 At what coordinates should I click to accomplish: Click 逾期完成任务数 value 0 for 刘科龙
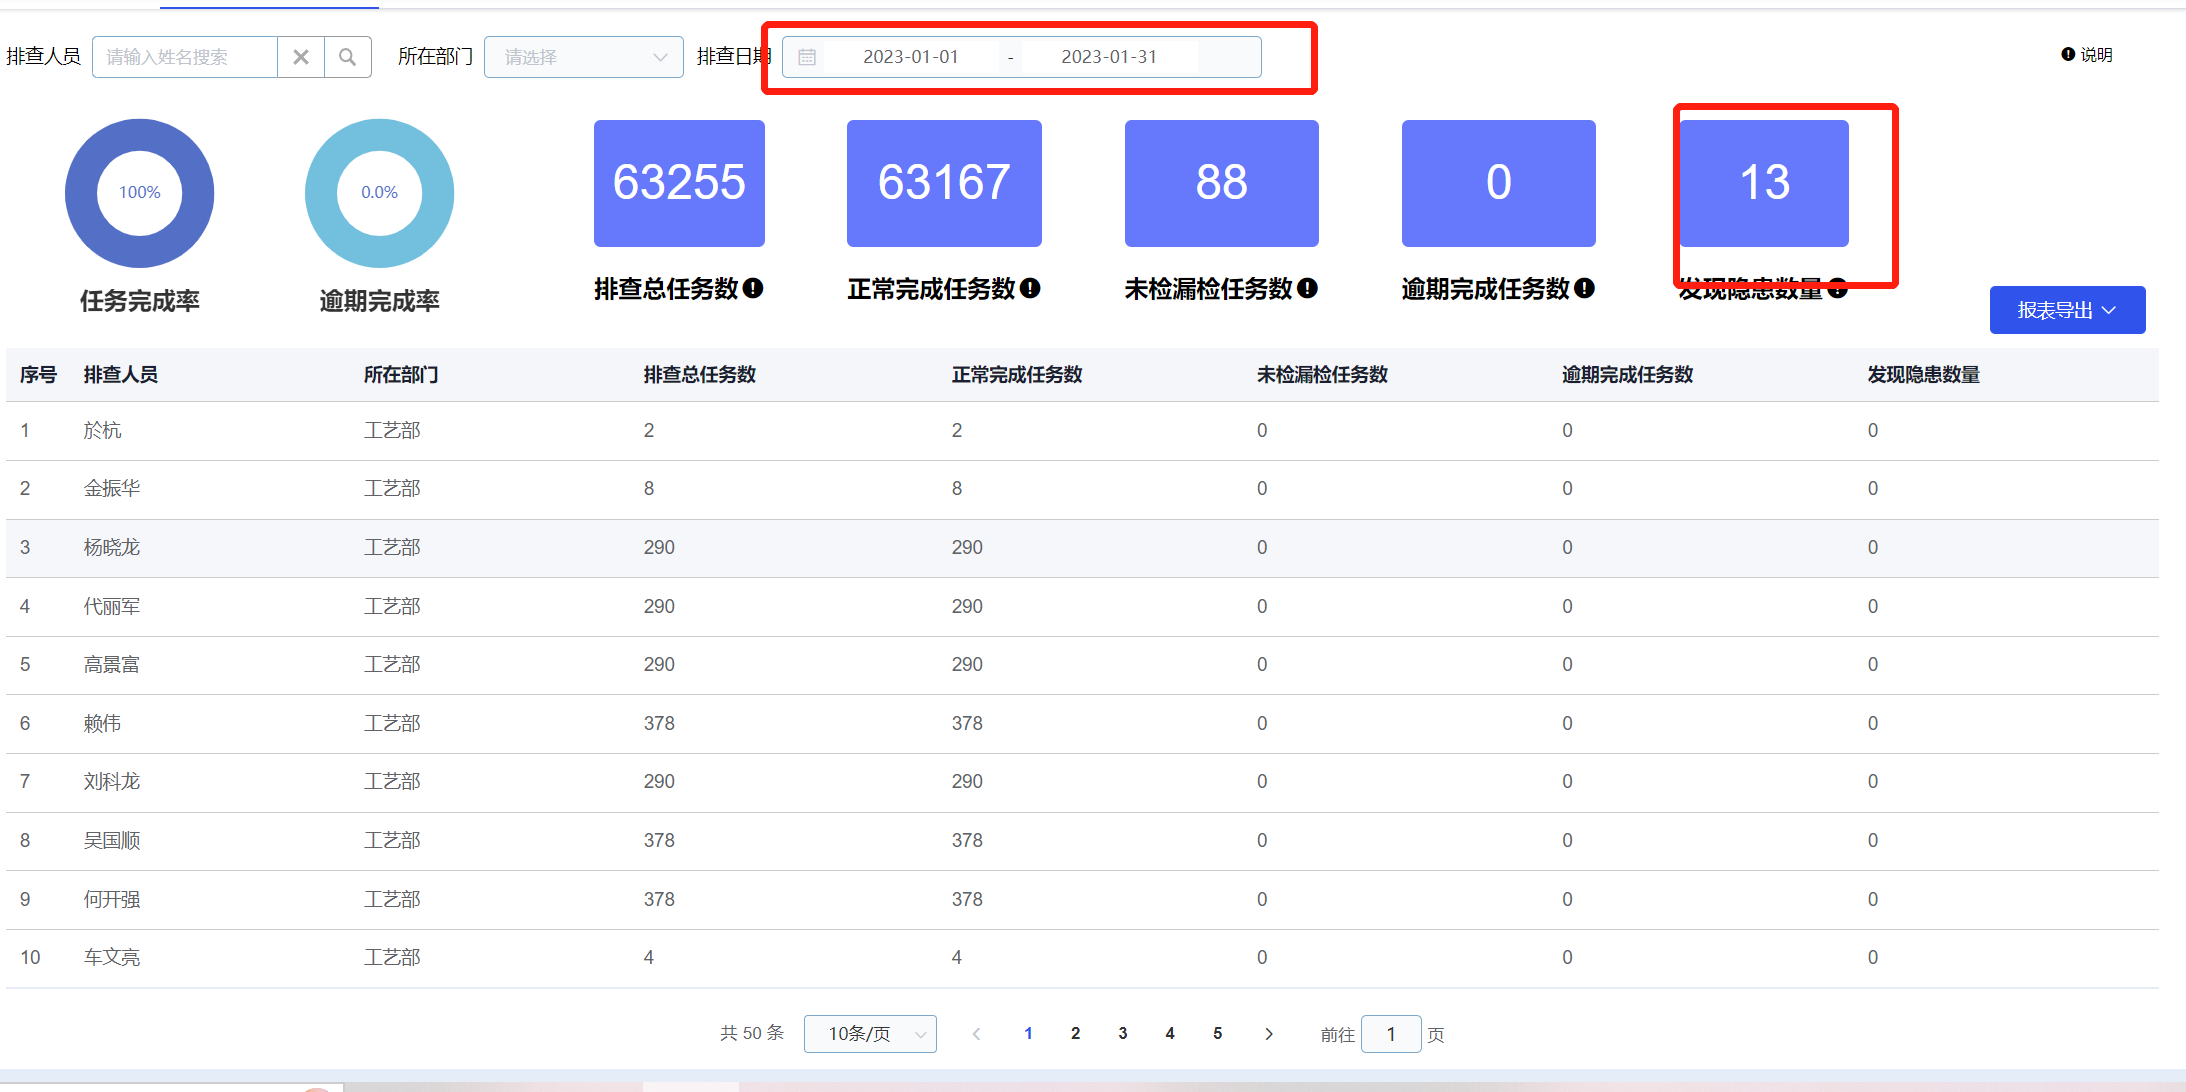pyautogui.click(x=1567, y=781)
